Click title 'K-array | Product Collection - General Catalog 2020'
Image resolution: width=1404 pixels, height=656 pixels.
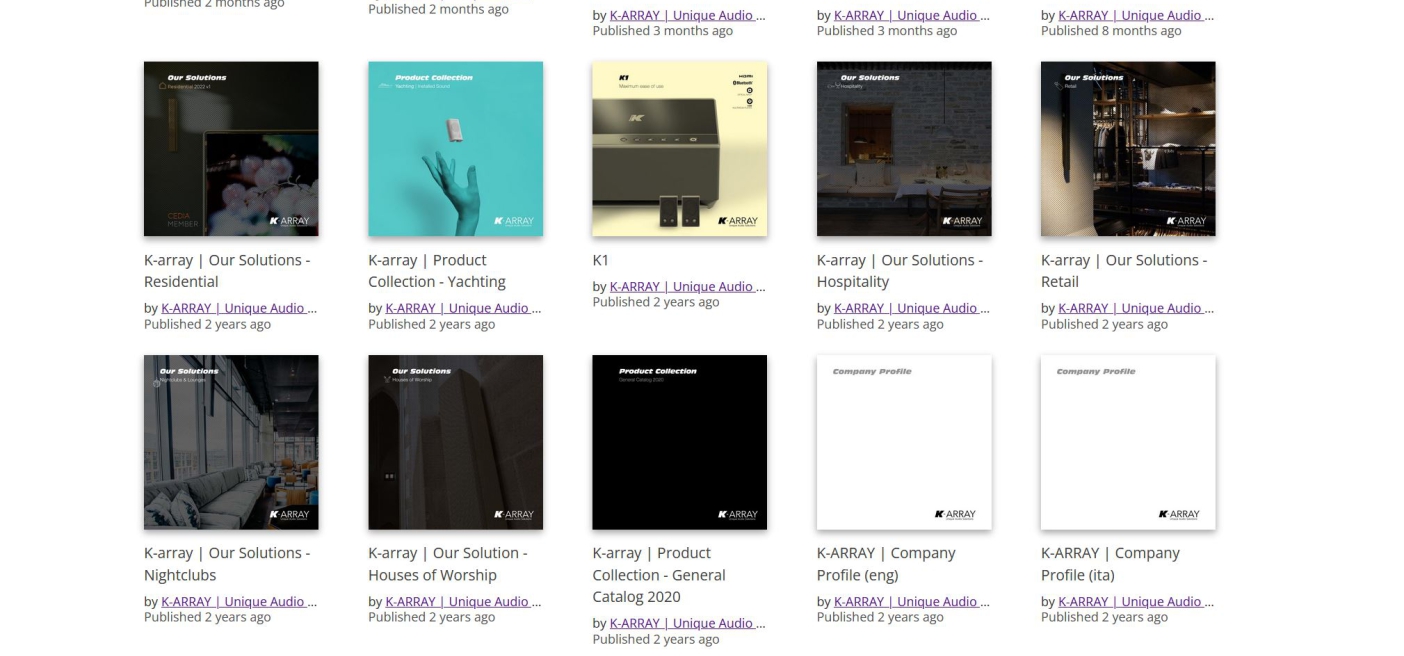tap(659, 575)
